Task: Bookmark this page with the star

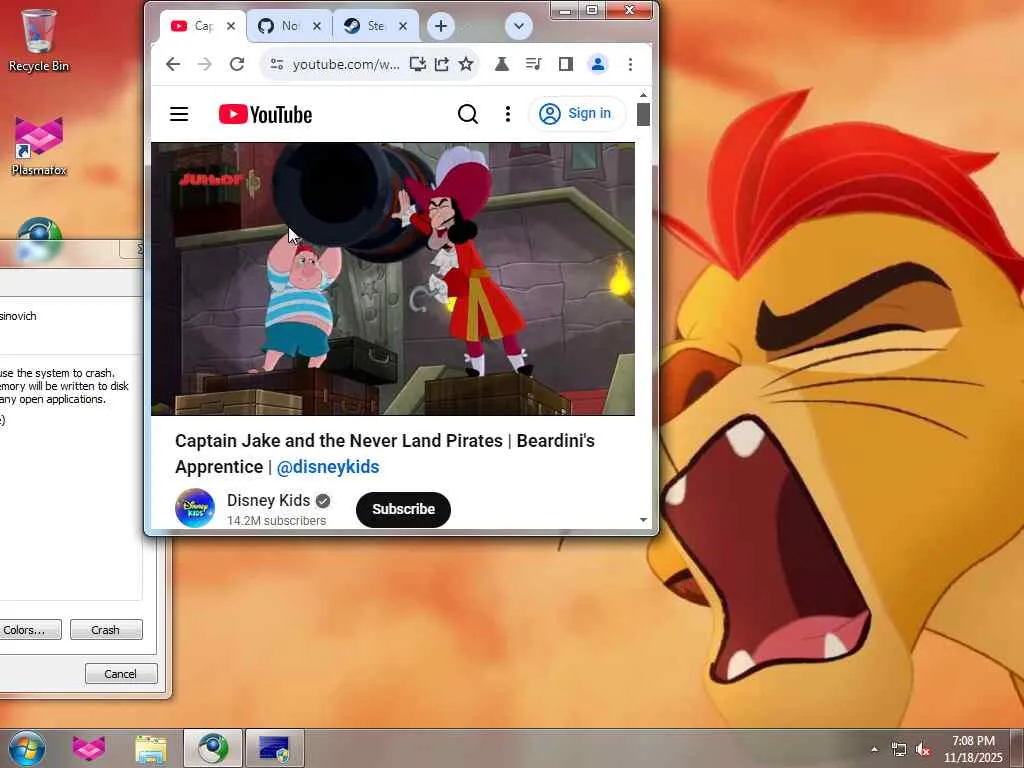Action: [x=466, y=64]
